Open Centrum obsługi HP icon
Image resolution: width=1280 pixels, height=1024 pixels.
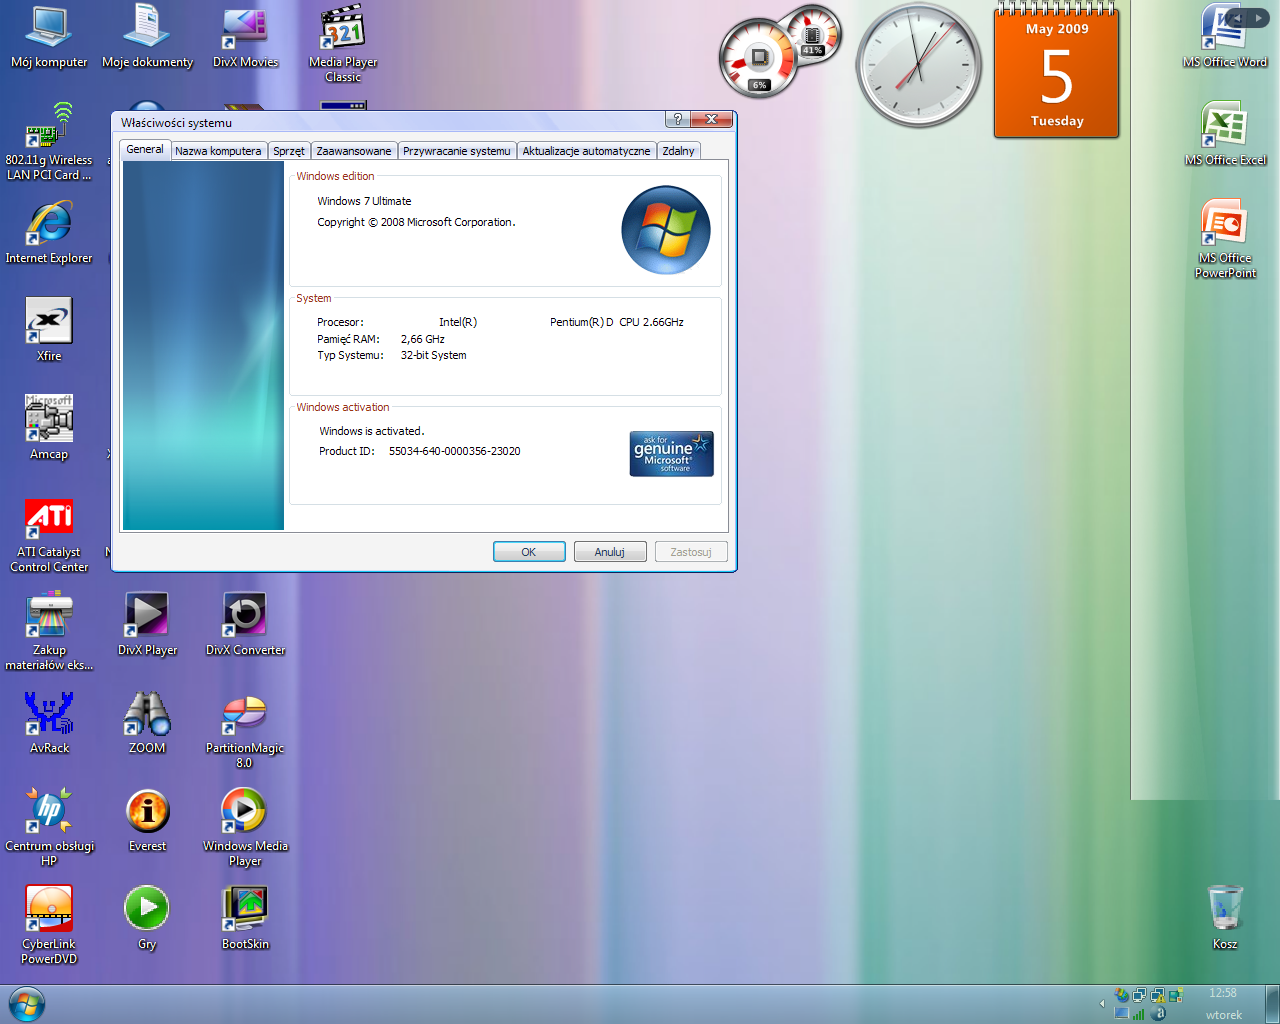point(49,827)
